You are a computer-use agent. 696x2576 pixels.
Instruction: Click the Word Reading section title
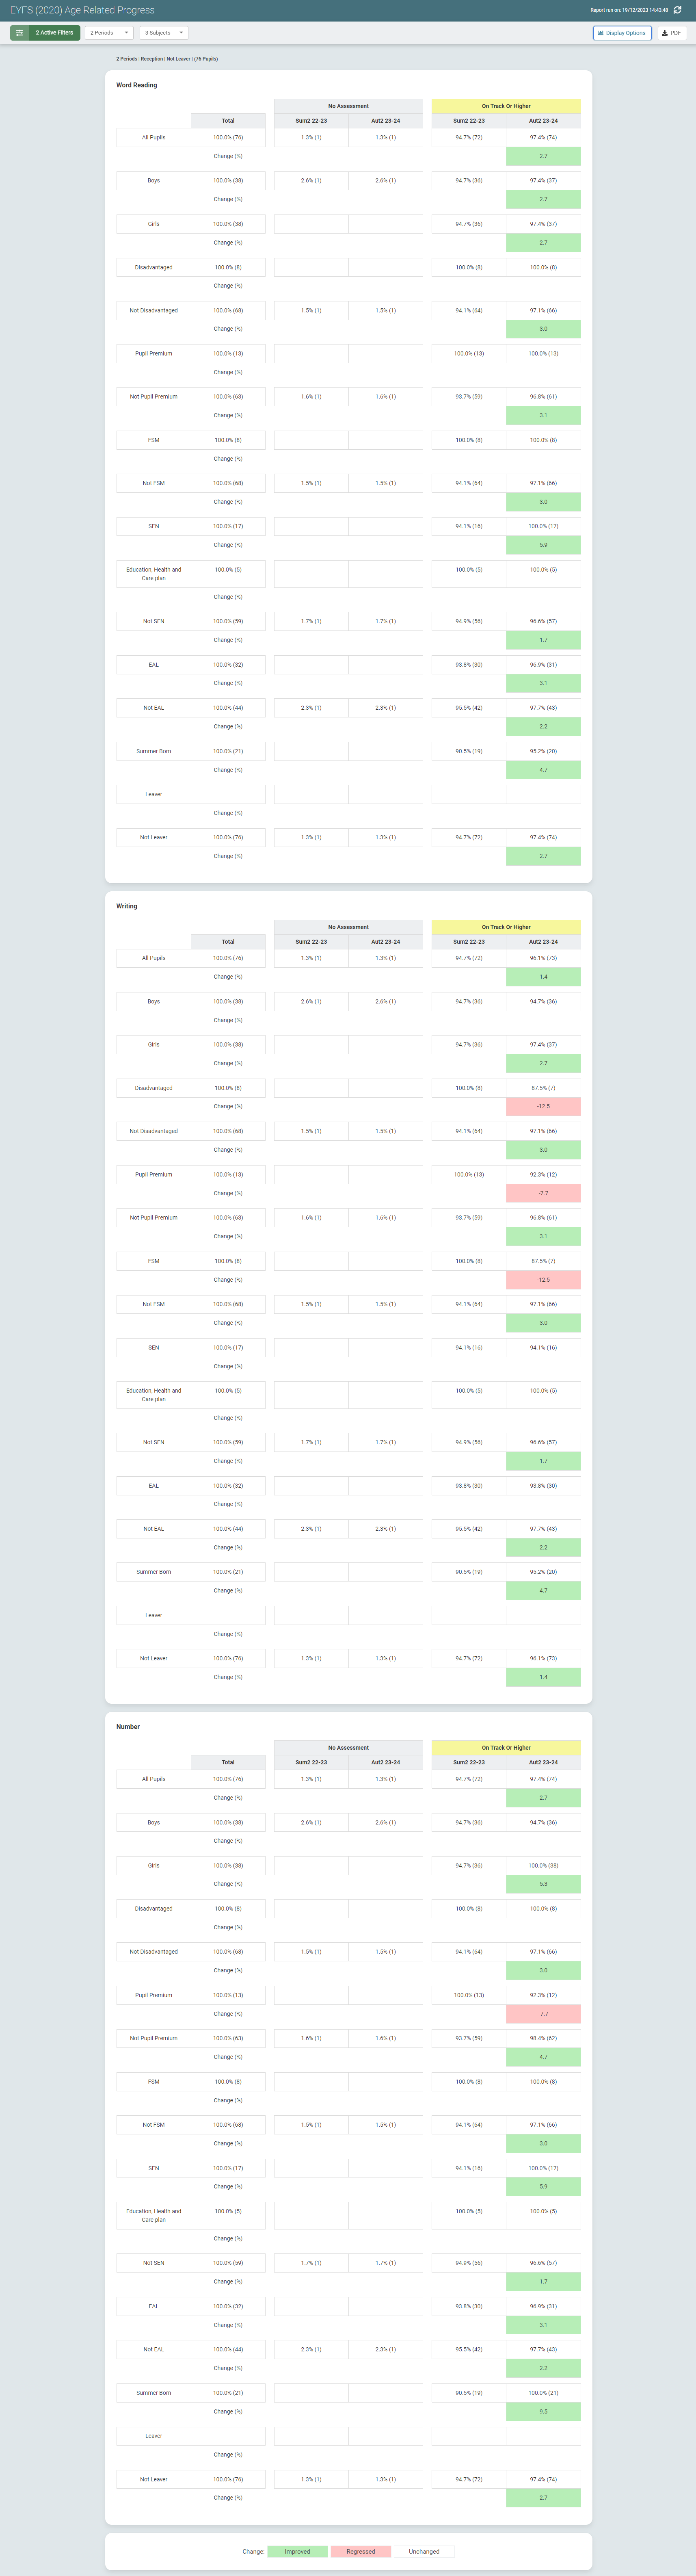(137, 85)
